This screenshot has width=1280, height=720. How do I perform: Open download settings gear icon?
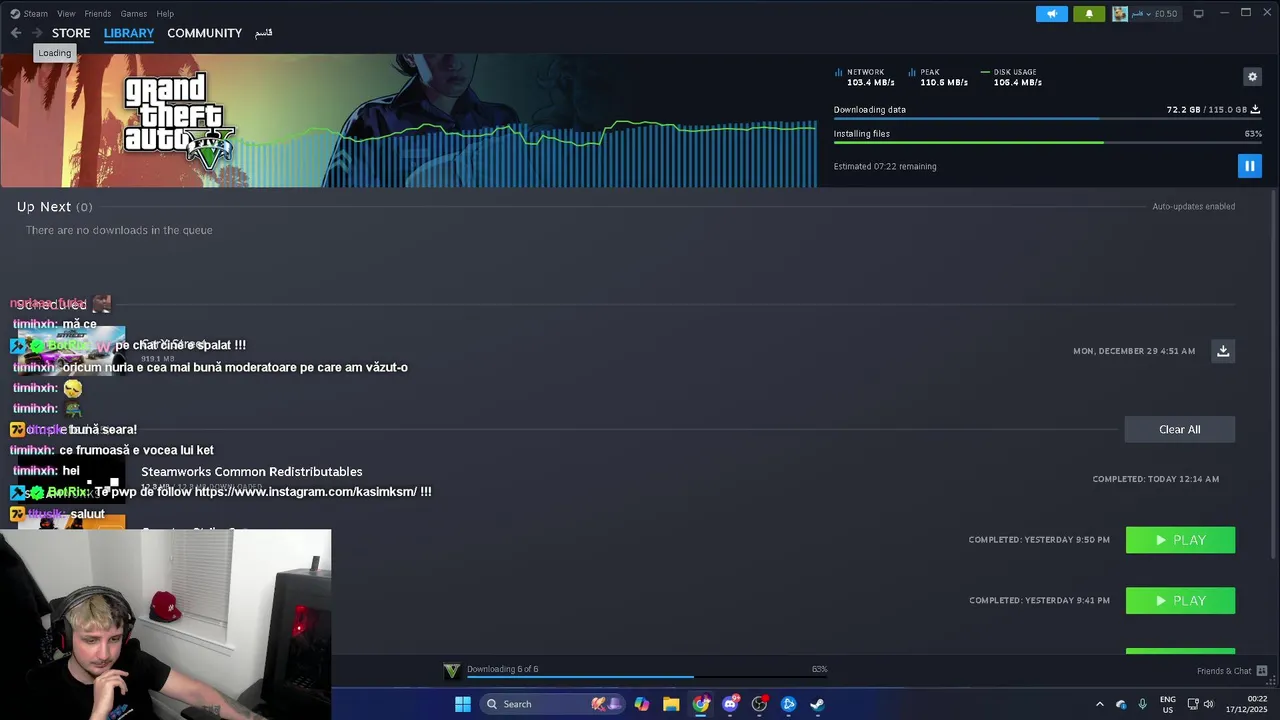[1252, 77]
